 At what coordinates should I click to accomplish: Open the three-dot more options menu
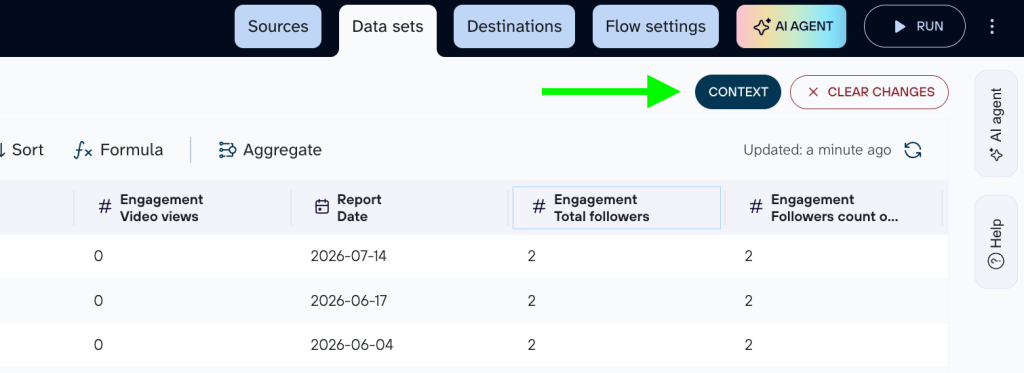tap(992, 27)
